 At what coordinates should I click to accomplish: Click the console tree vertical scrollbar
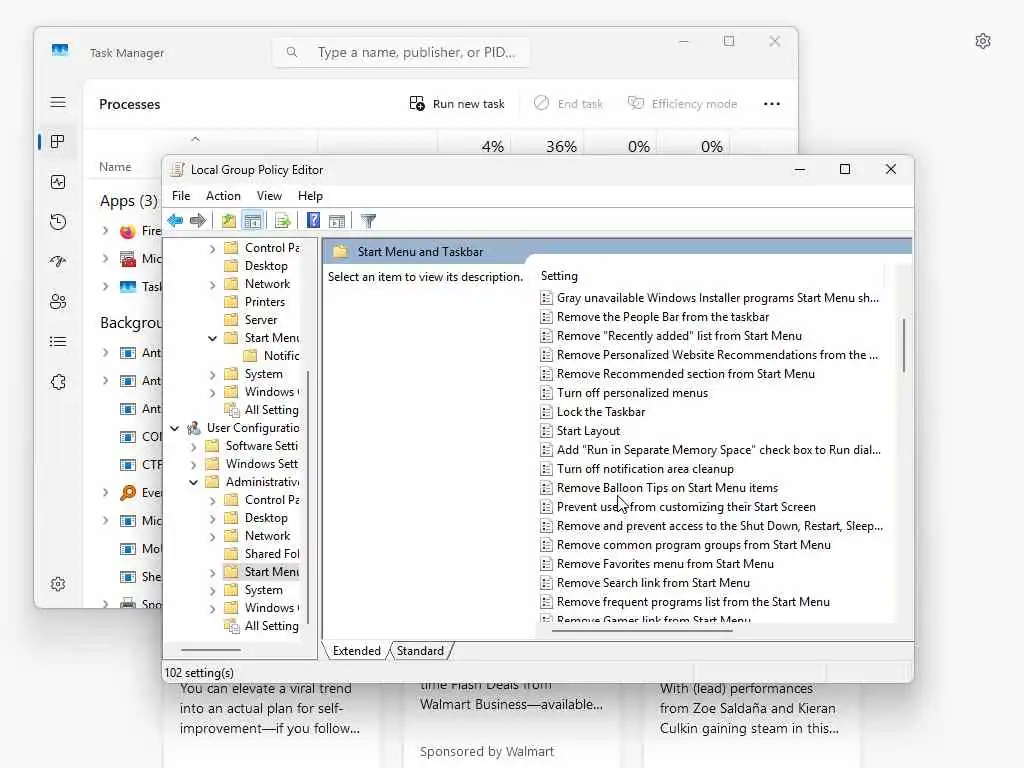point(308,496)
